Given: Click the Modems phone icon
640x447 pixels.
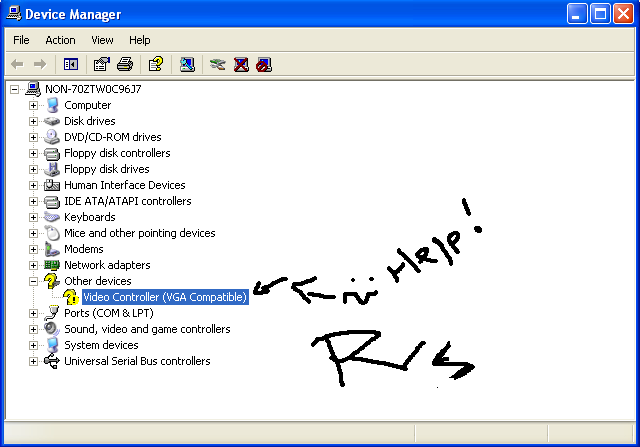Looking at the screenshot, I should click(x=52, y=249).
